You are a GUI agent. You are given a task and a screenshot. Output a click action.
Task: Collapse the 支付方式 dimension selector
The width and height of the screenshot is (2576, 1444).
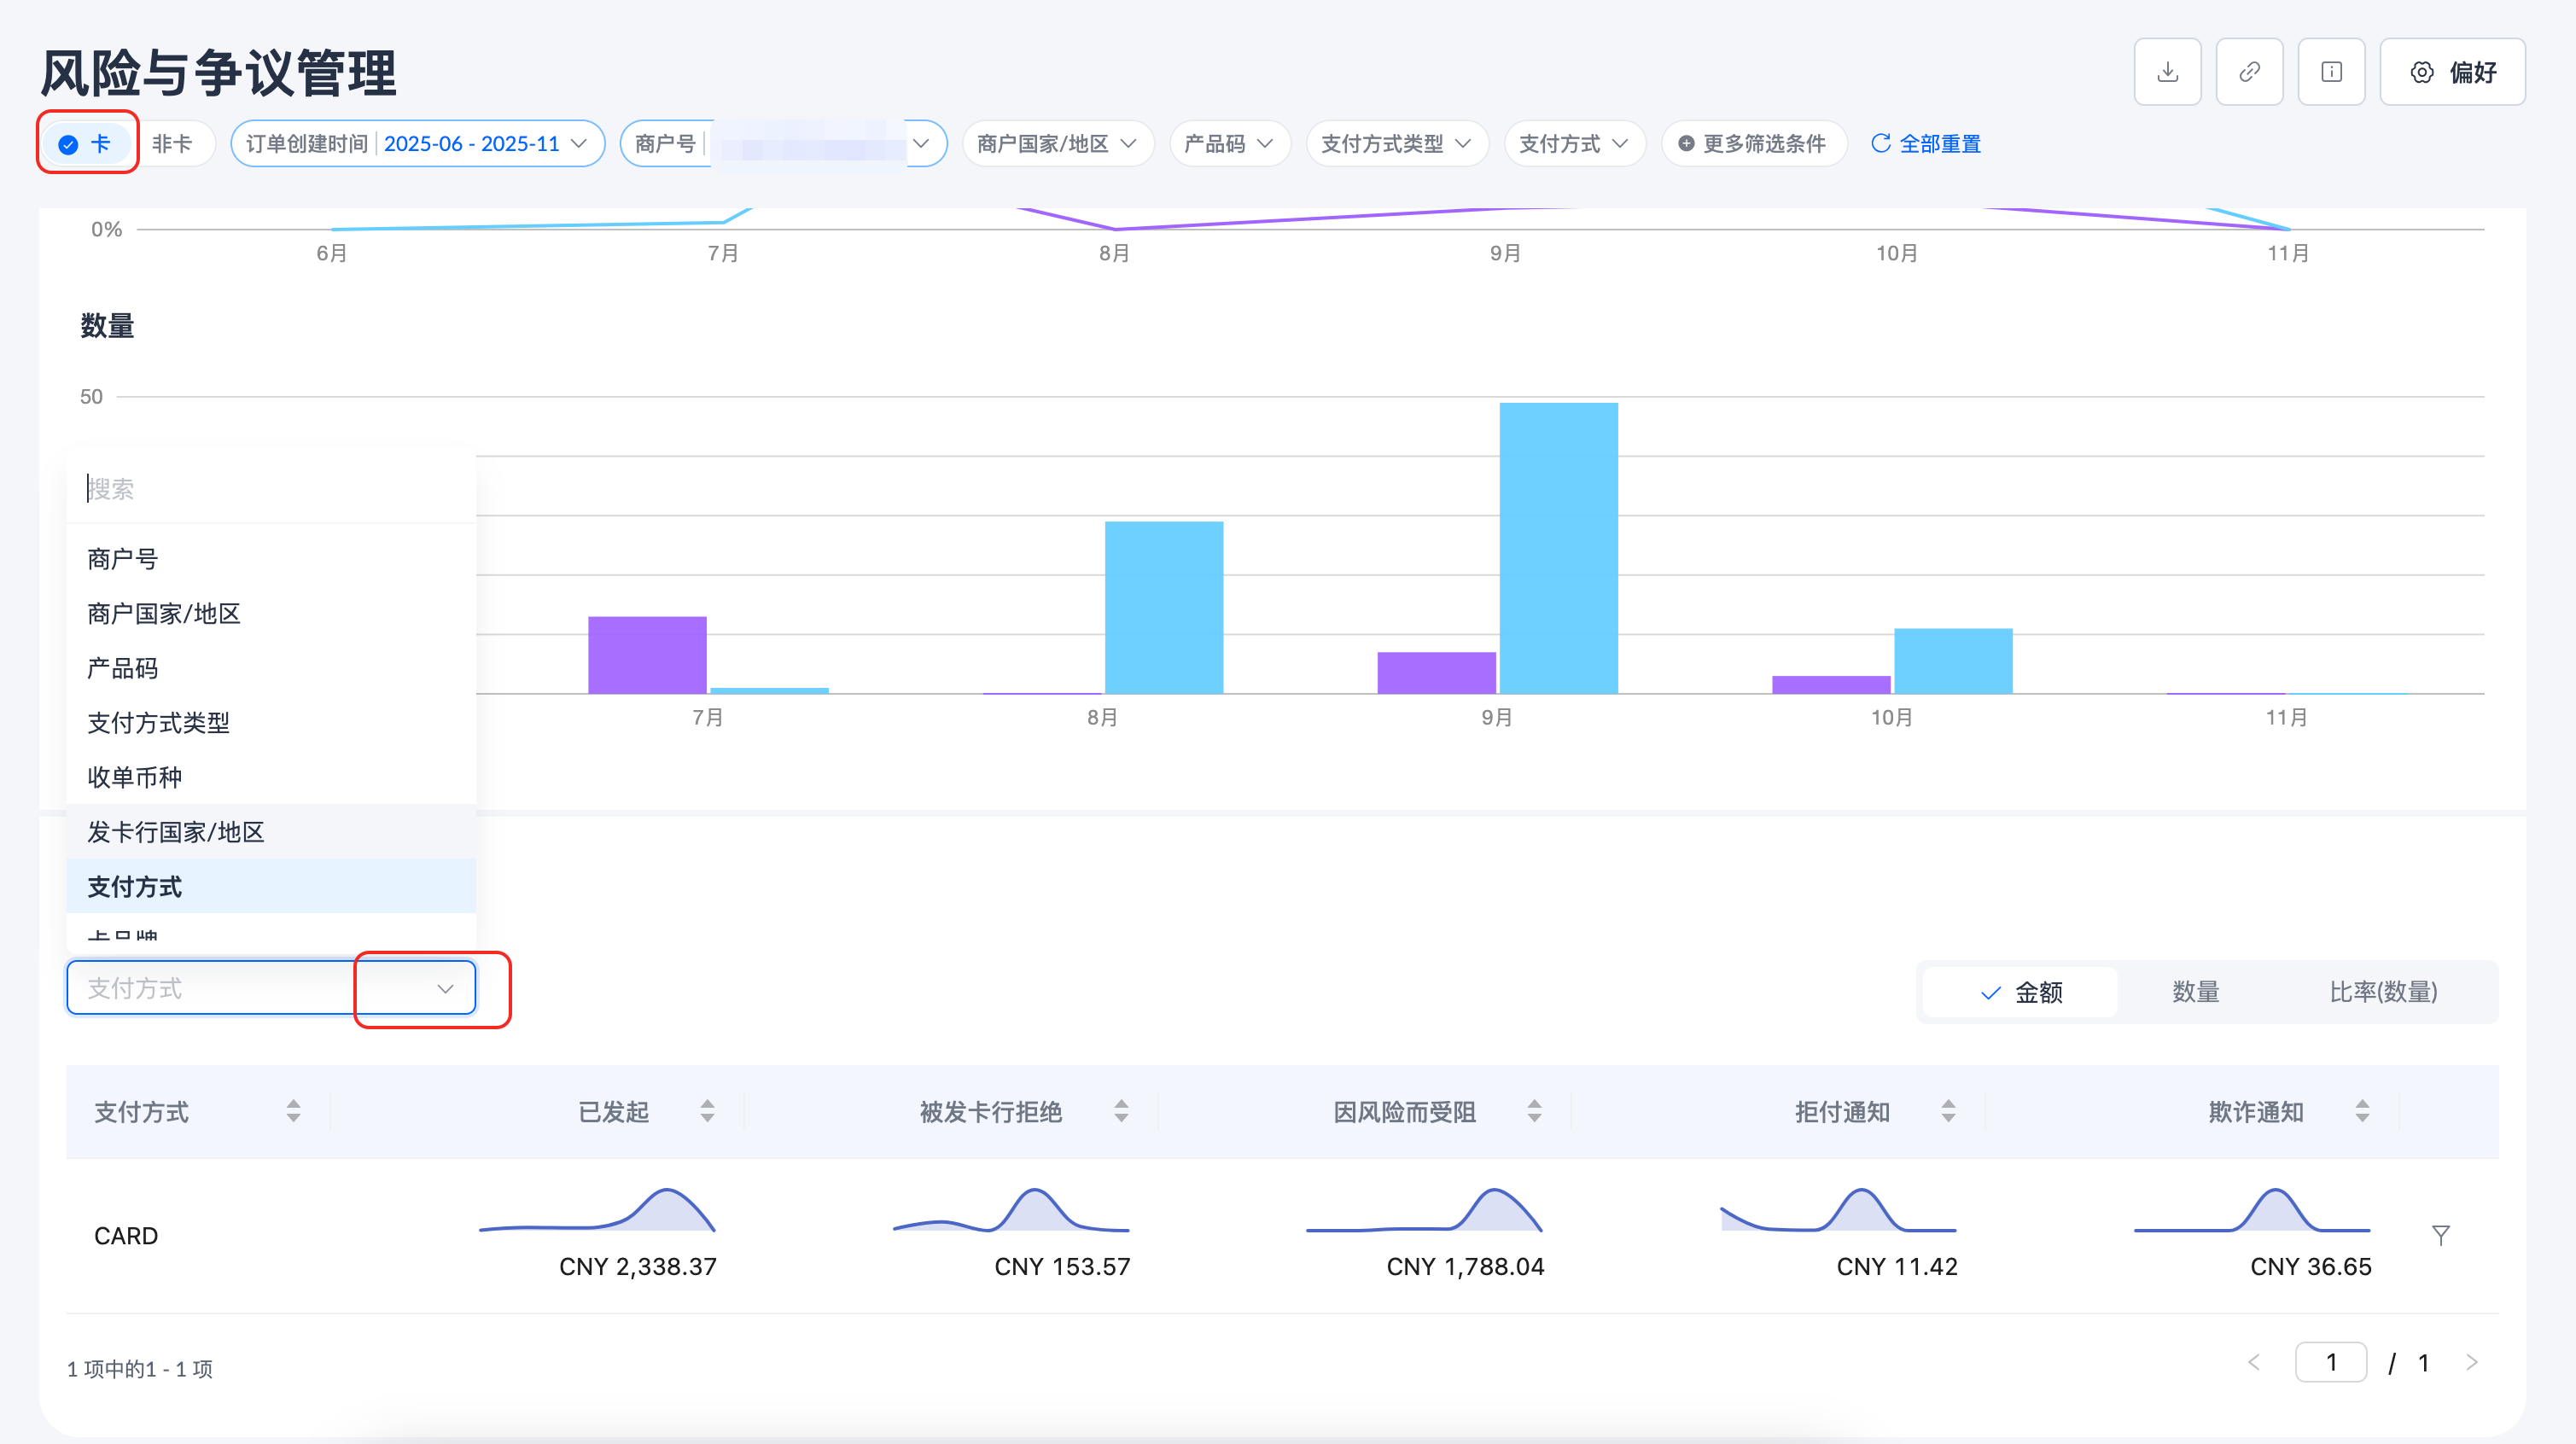[x=445, y=988]
